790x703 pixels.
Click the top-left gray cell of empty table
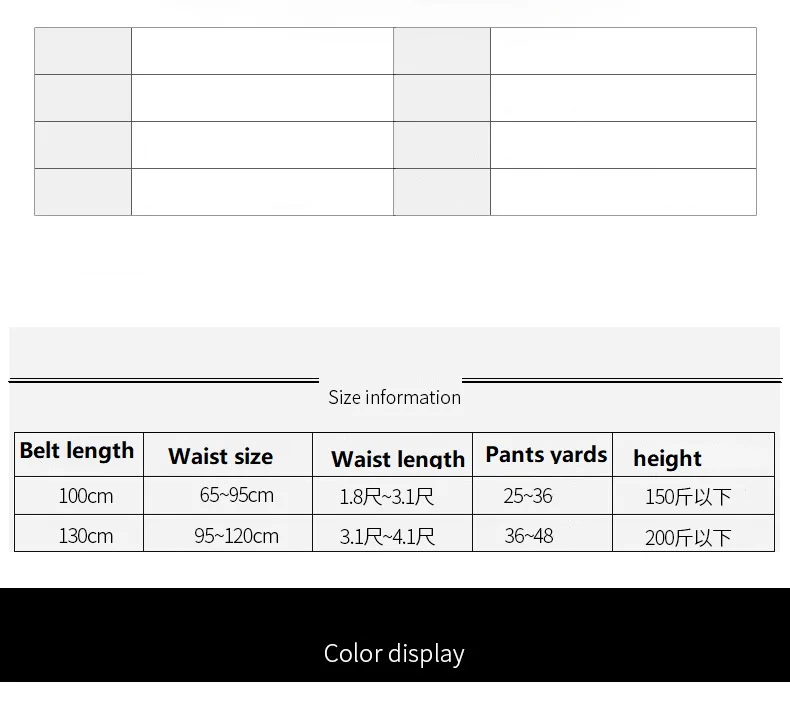(83, 51)
